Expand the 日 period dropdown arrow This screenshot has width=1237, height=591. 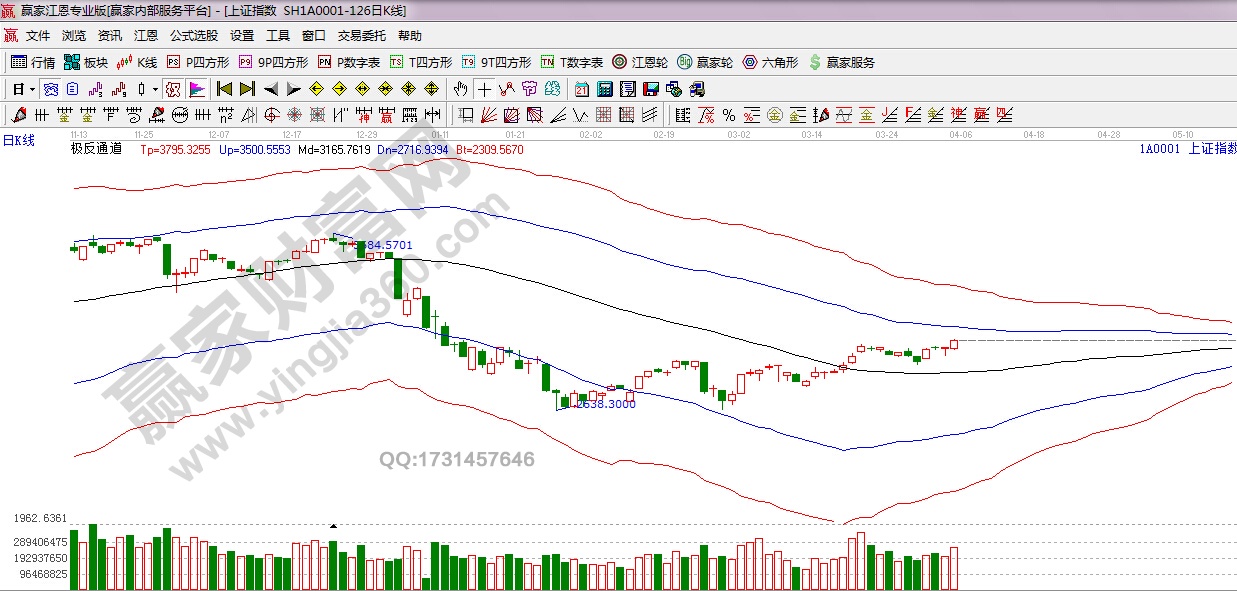pyautogui.click(x=32, y=89)
